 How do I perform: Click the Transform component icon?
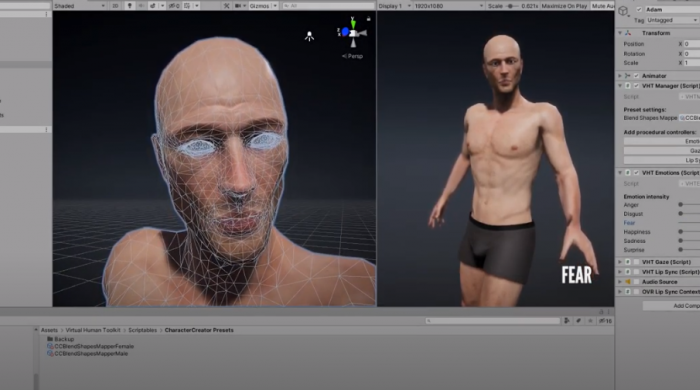tap(628, 33)
